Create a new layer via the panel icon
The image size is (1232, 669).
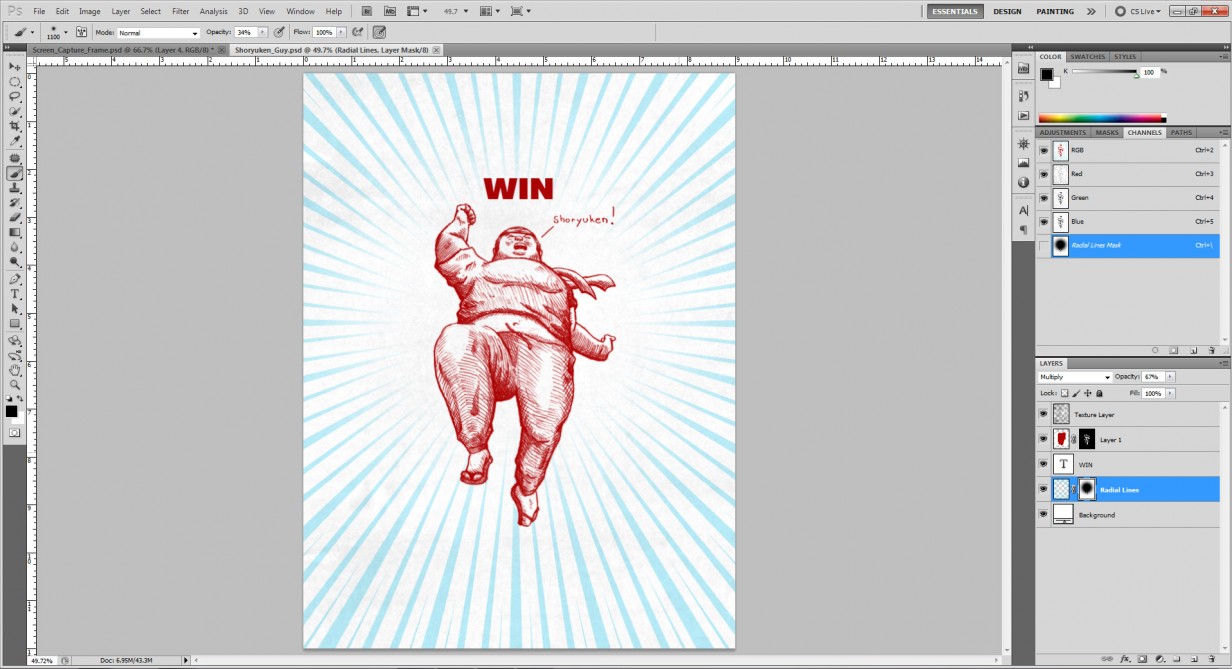click(x=1195, y=659)
